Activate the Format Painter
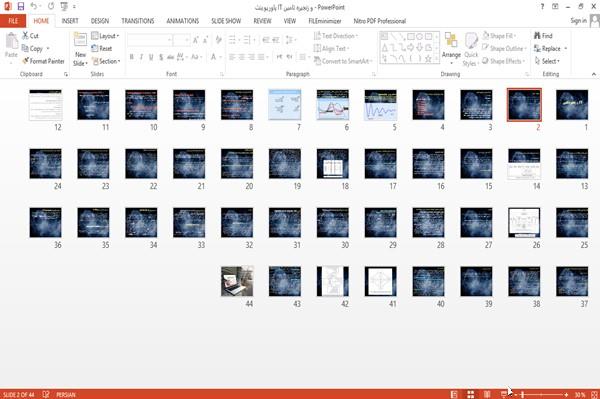The width and height of the screenshot is (600, 399). [x=43, y=61]
